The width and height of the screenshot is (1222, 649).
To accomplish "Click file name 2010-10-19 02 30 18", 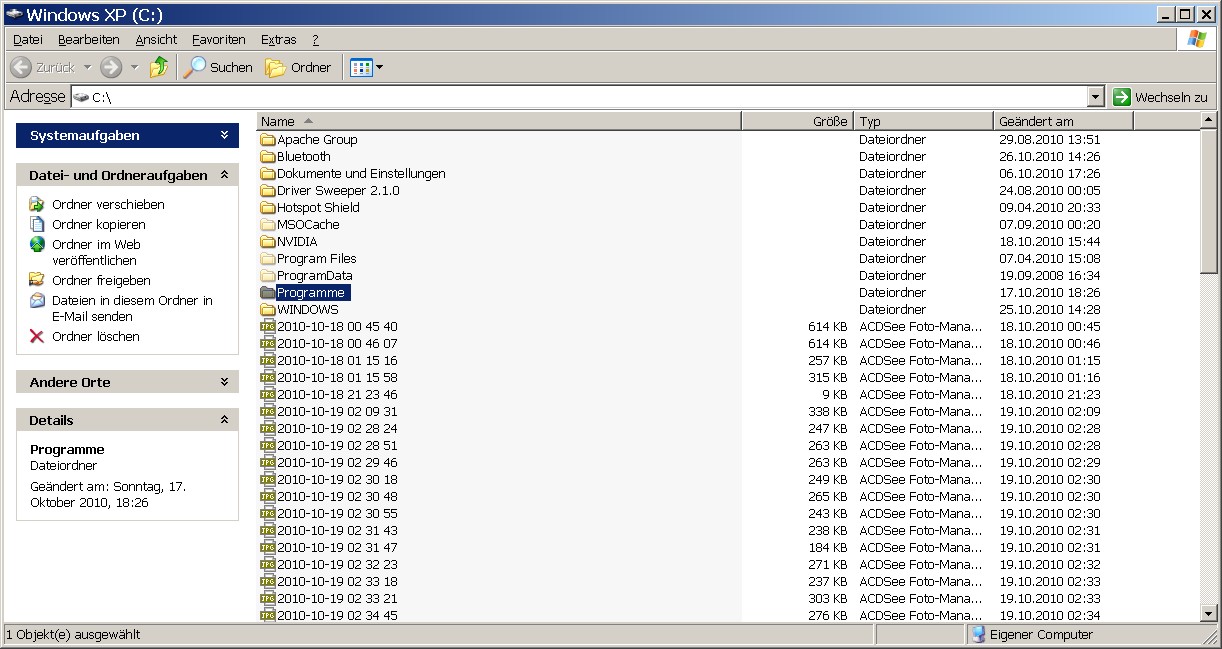I will click(x=337, y=480).
